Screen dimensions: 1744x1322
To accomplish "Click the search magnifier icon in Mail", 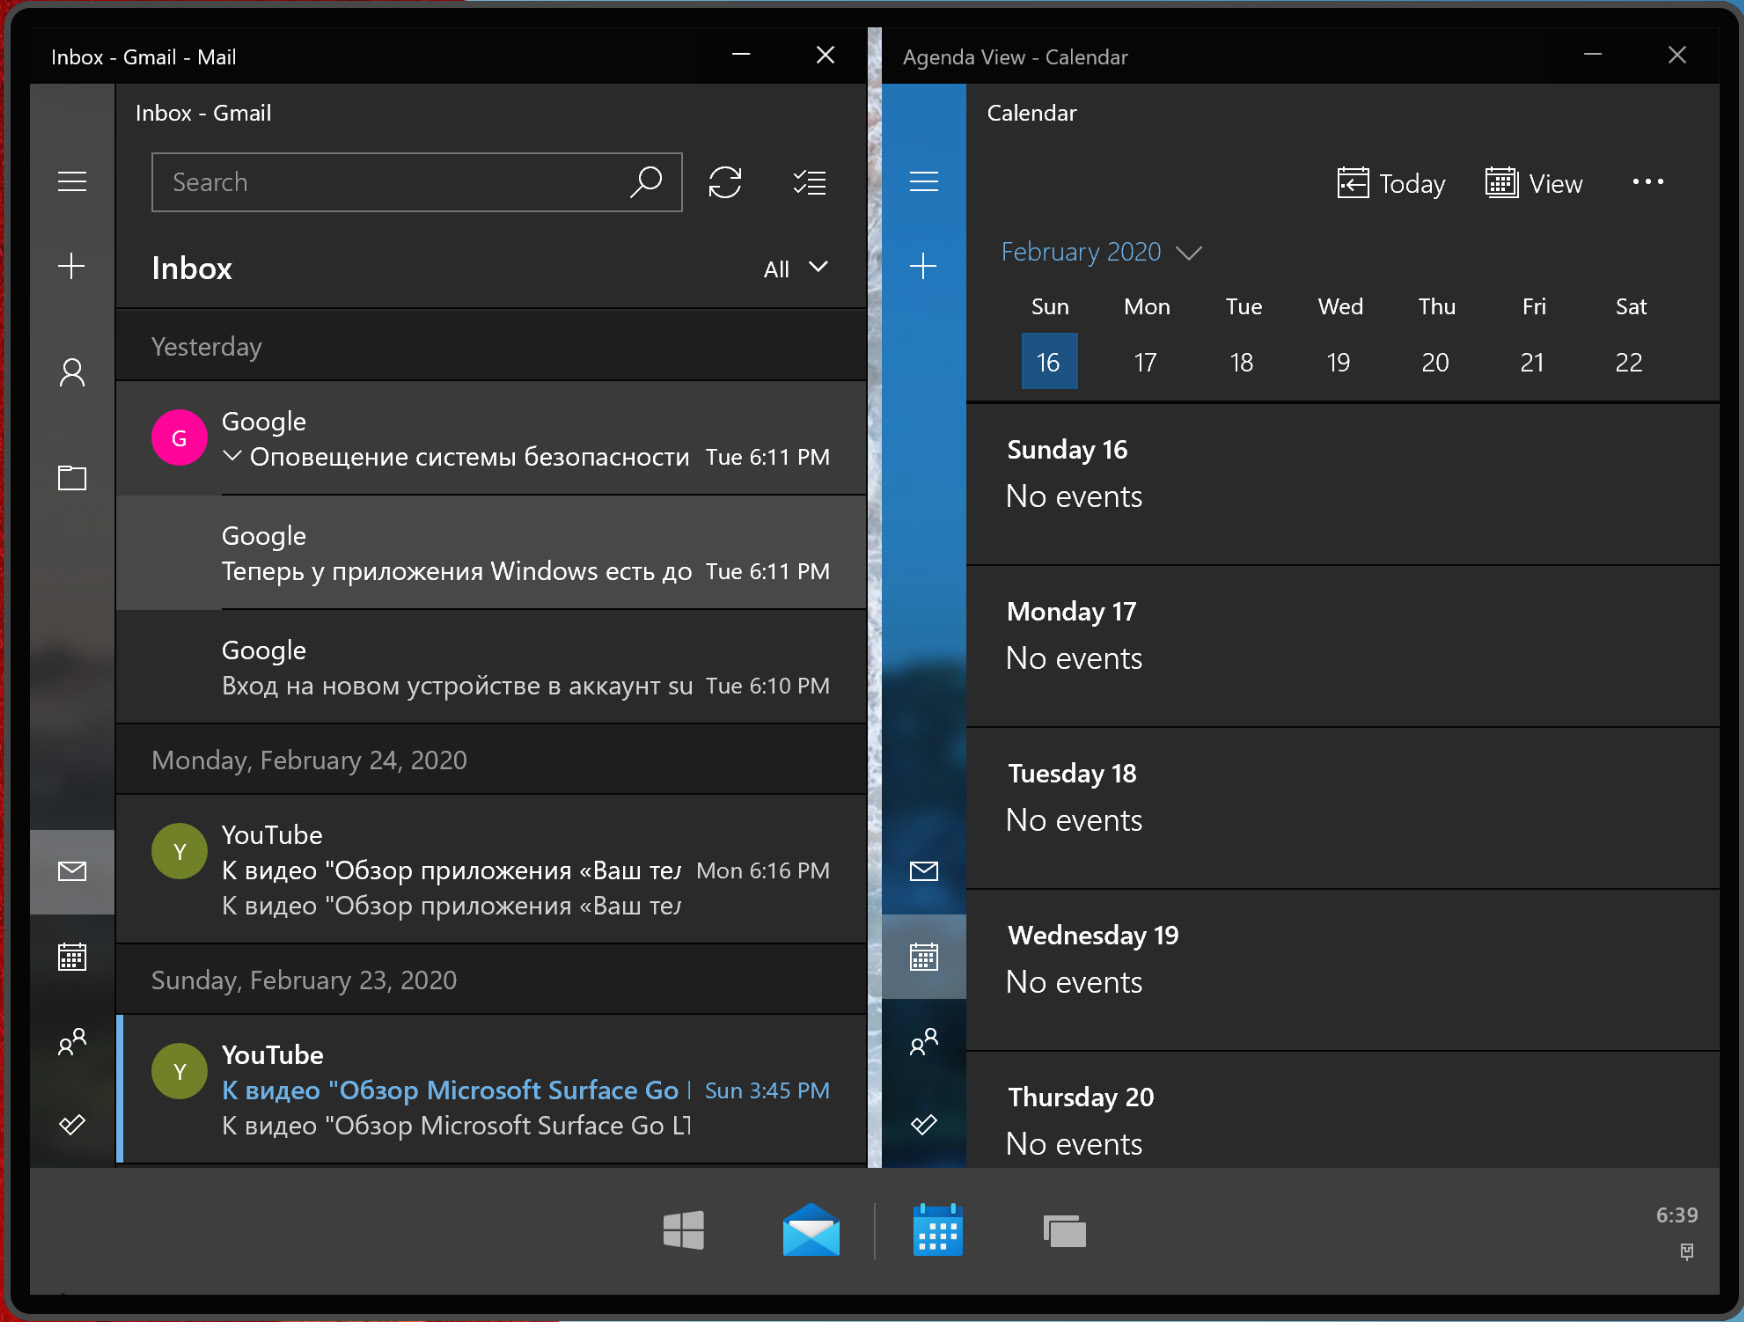I will click(x=646, y=182).
